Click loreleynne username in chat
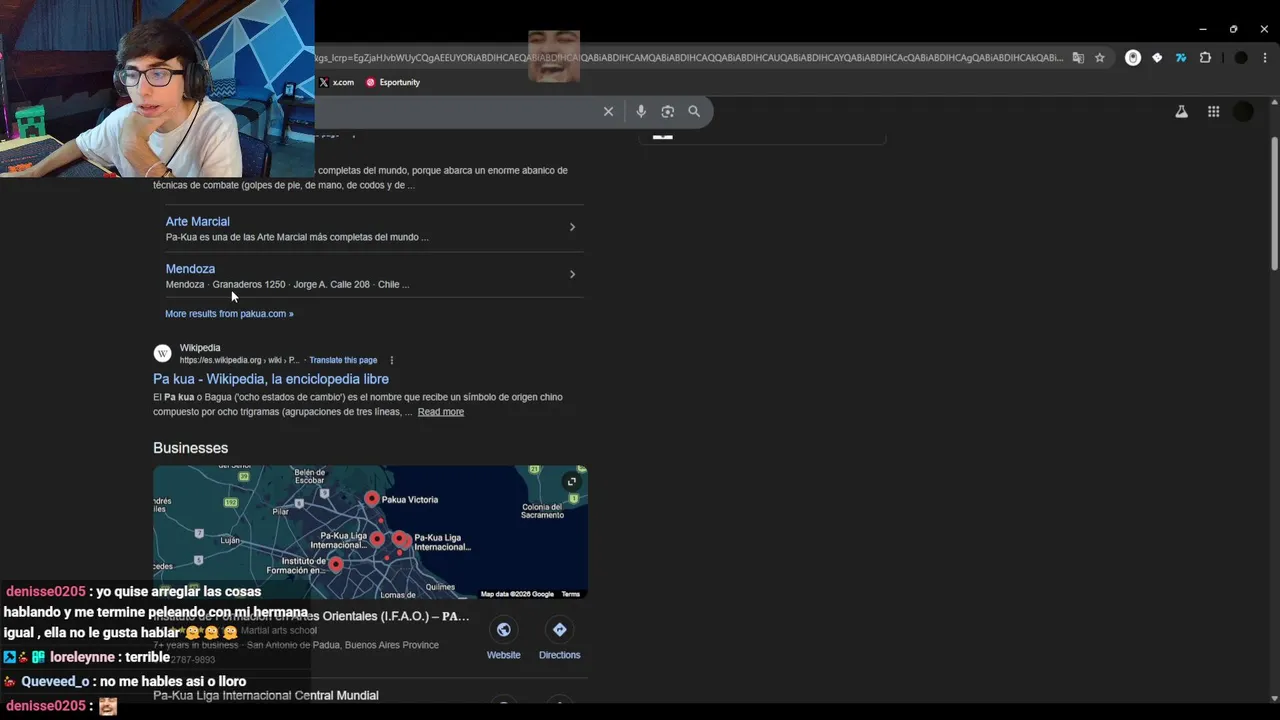 82,657
